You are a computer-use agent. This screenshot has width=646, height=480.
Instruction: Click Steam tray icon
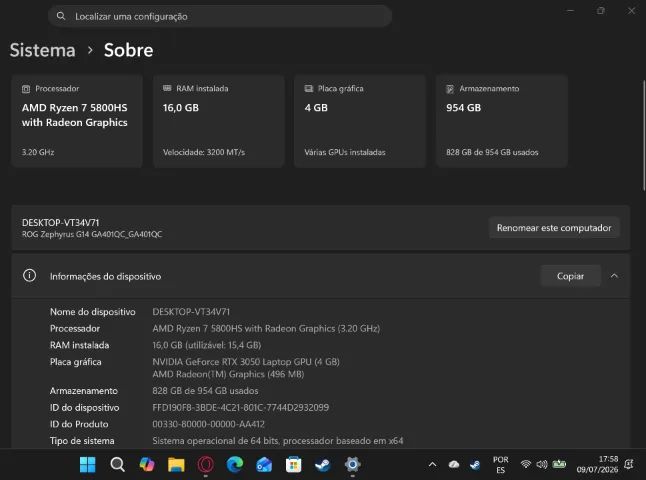(475, 465)
